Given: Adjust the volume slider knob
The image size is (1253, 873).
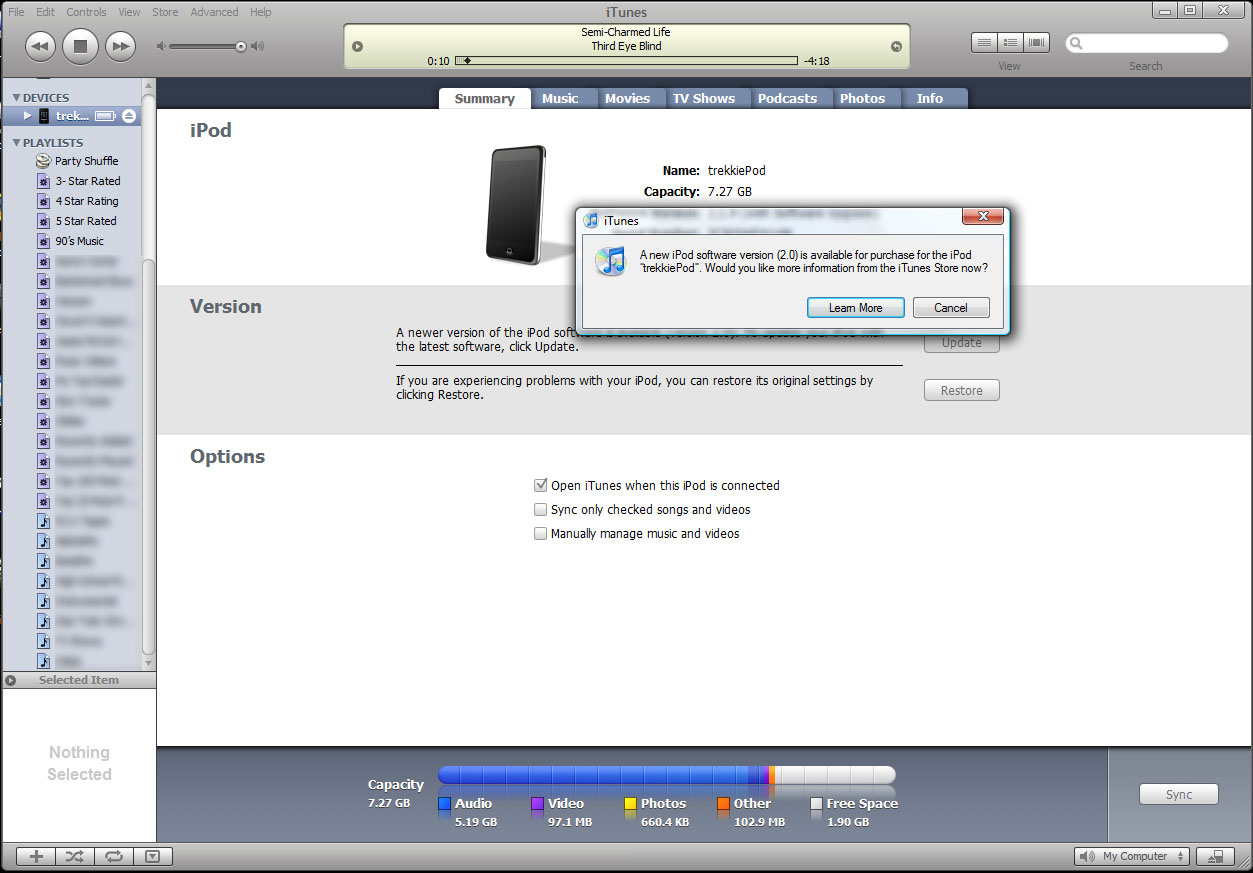Looking at the screenshot, I should (240, 46).
